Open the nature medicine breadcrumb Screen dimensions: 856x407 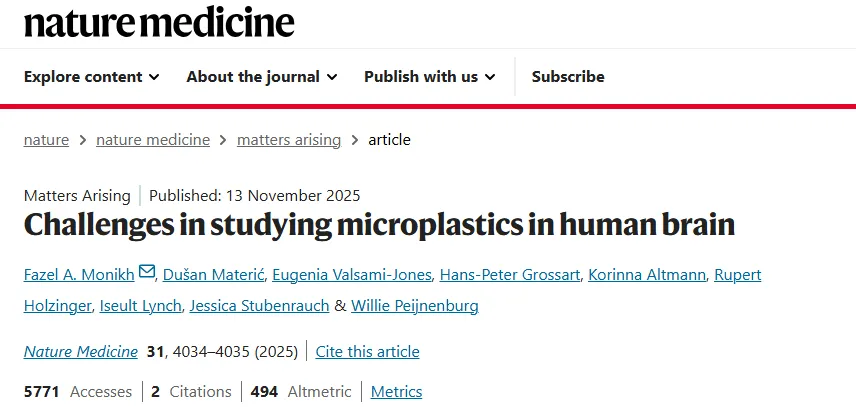(153, 140)
